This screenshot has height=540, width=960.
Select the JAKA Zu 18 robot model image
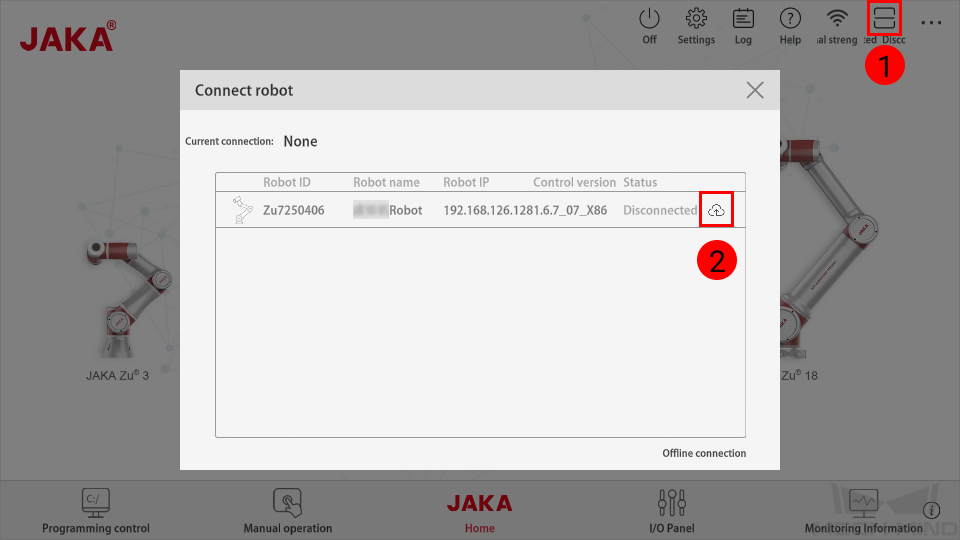click(830, 248)
